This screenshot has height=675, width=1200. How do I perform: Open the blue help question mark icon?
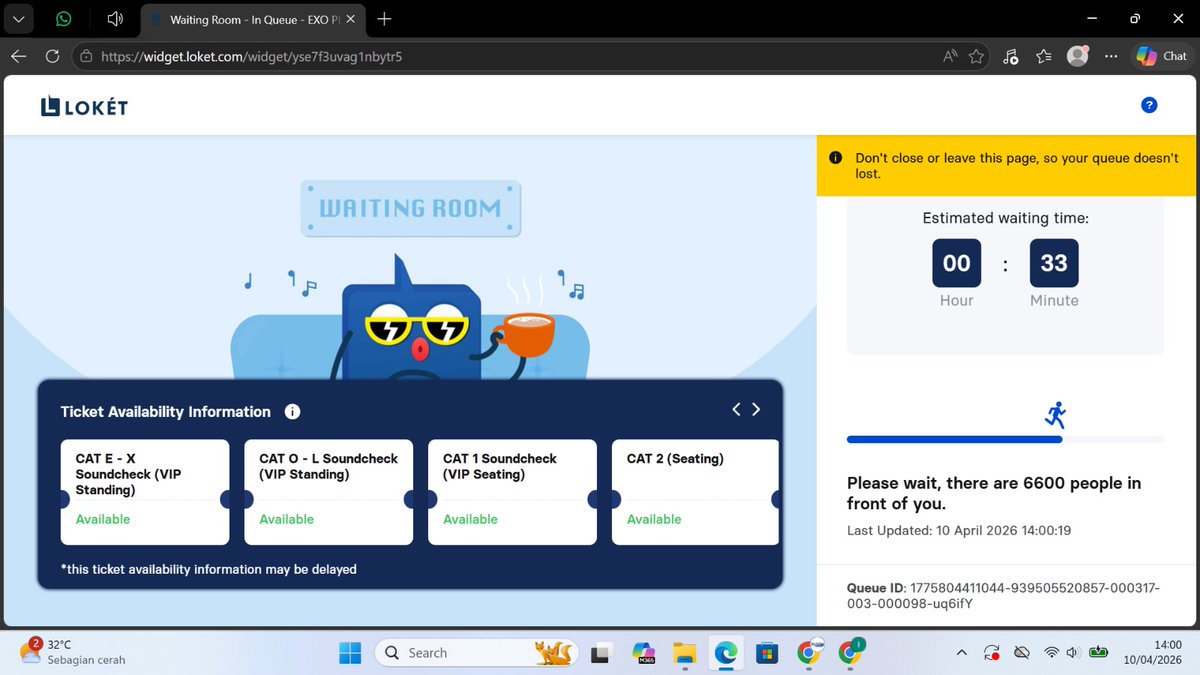click(1149, 105)
